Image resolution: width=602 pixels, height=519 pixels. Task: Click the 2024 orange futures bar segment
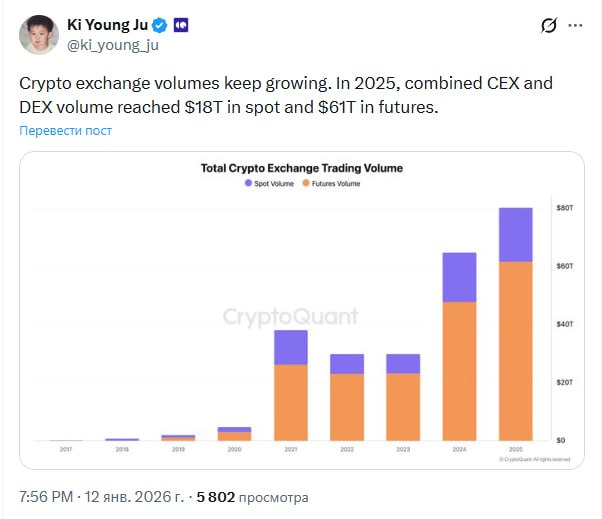point(459,370)
